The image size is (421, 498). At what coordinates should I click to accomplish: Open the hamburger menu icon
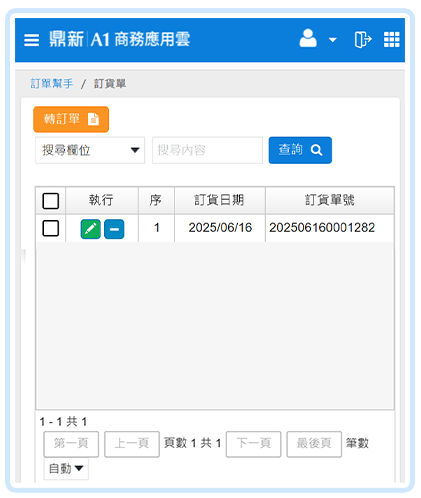point(31,40)
